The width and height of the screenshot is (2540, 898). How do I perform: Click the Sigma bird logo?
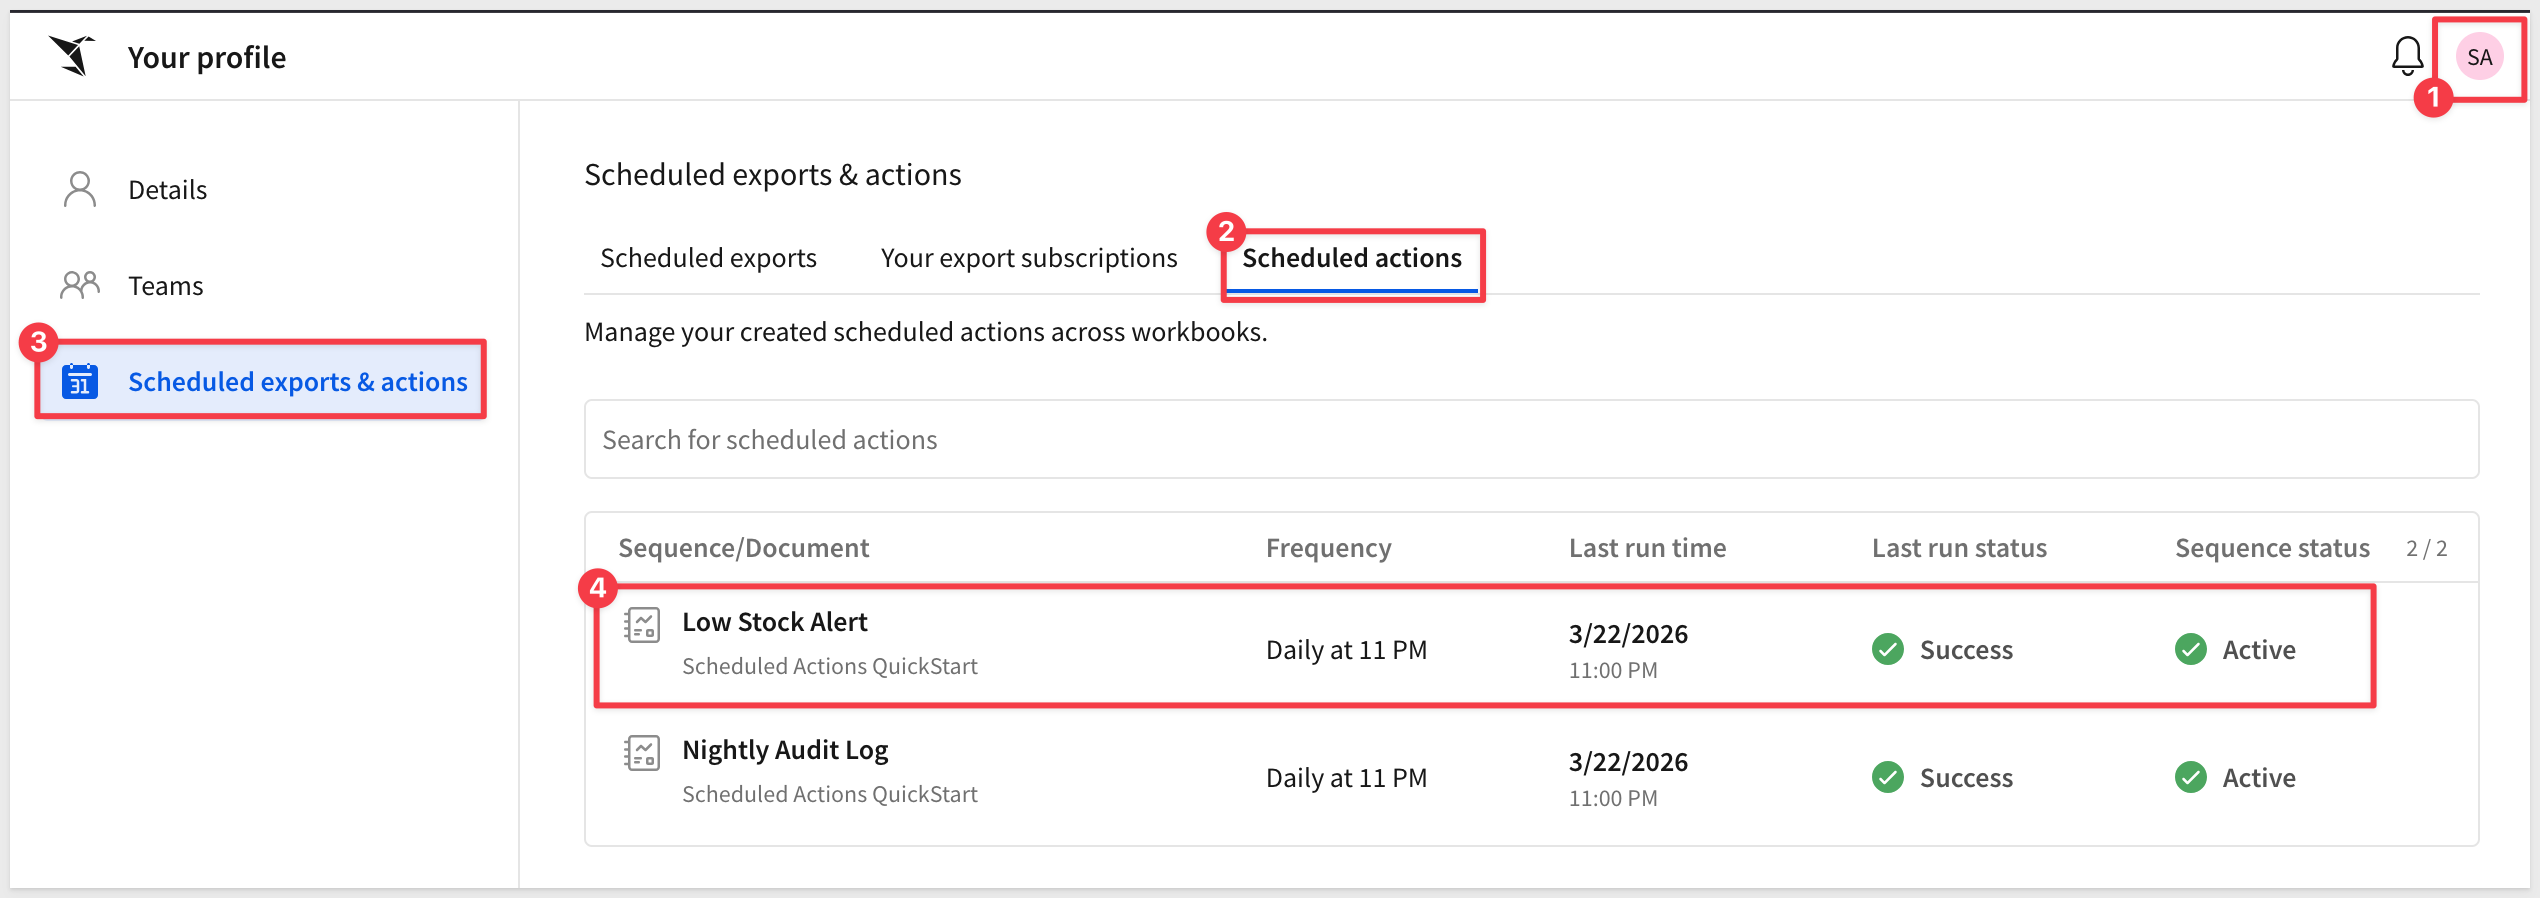click(x=72, y=56)
